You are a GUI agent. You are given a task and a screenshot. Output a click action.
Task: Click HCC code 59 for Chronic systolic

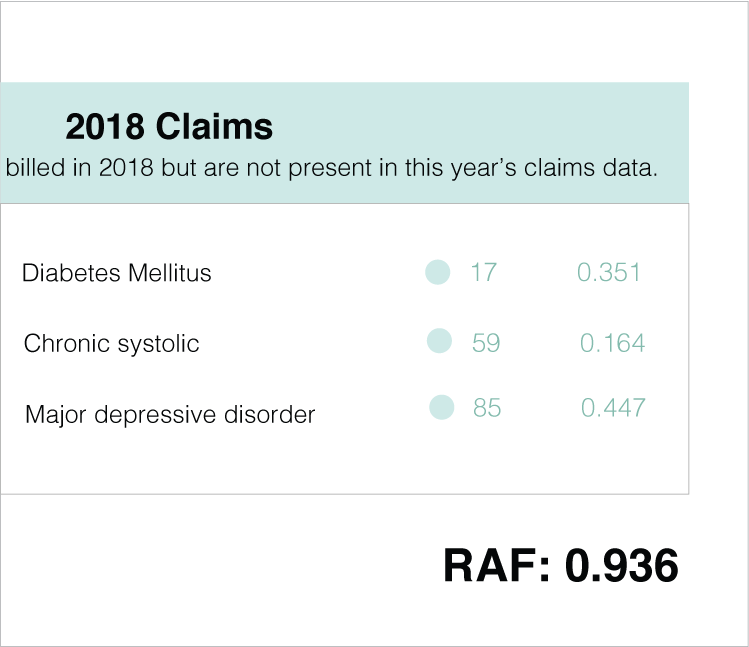(x=486, y=343)
